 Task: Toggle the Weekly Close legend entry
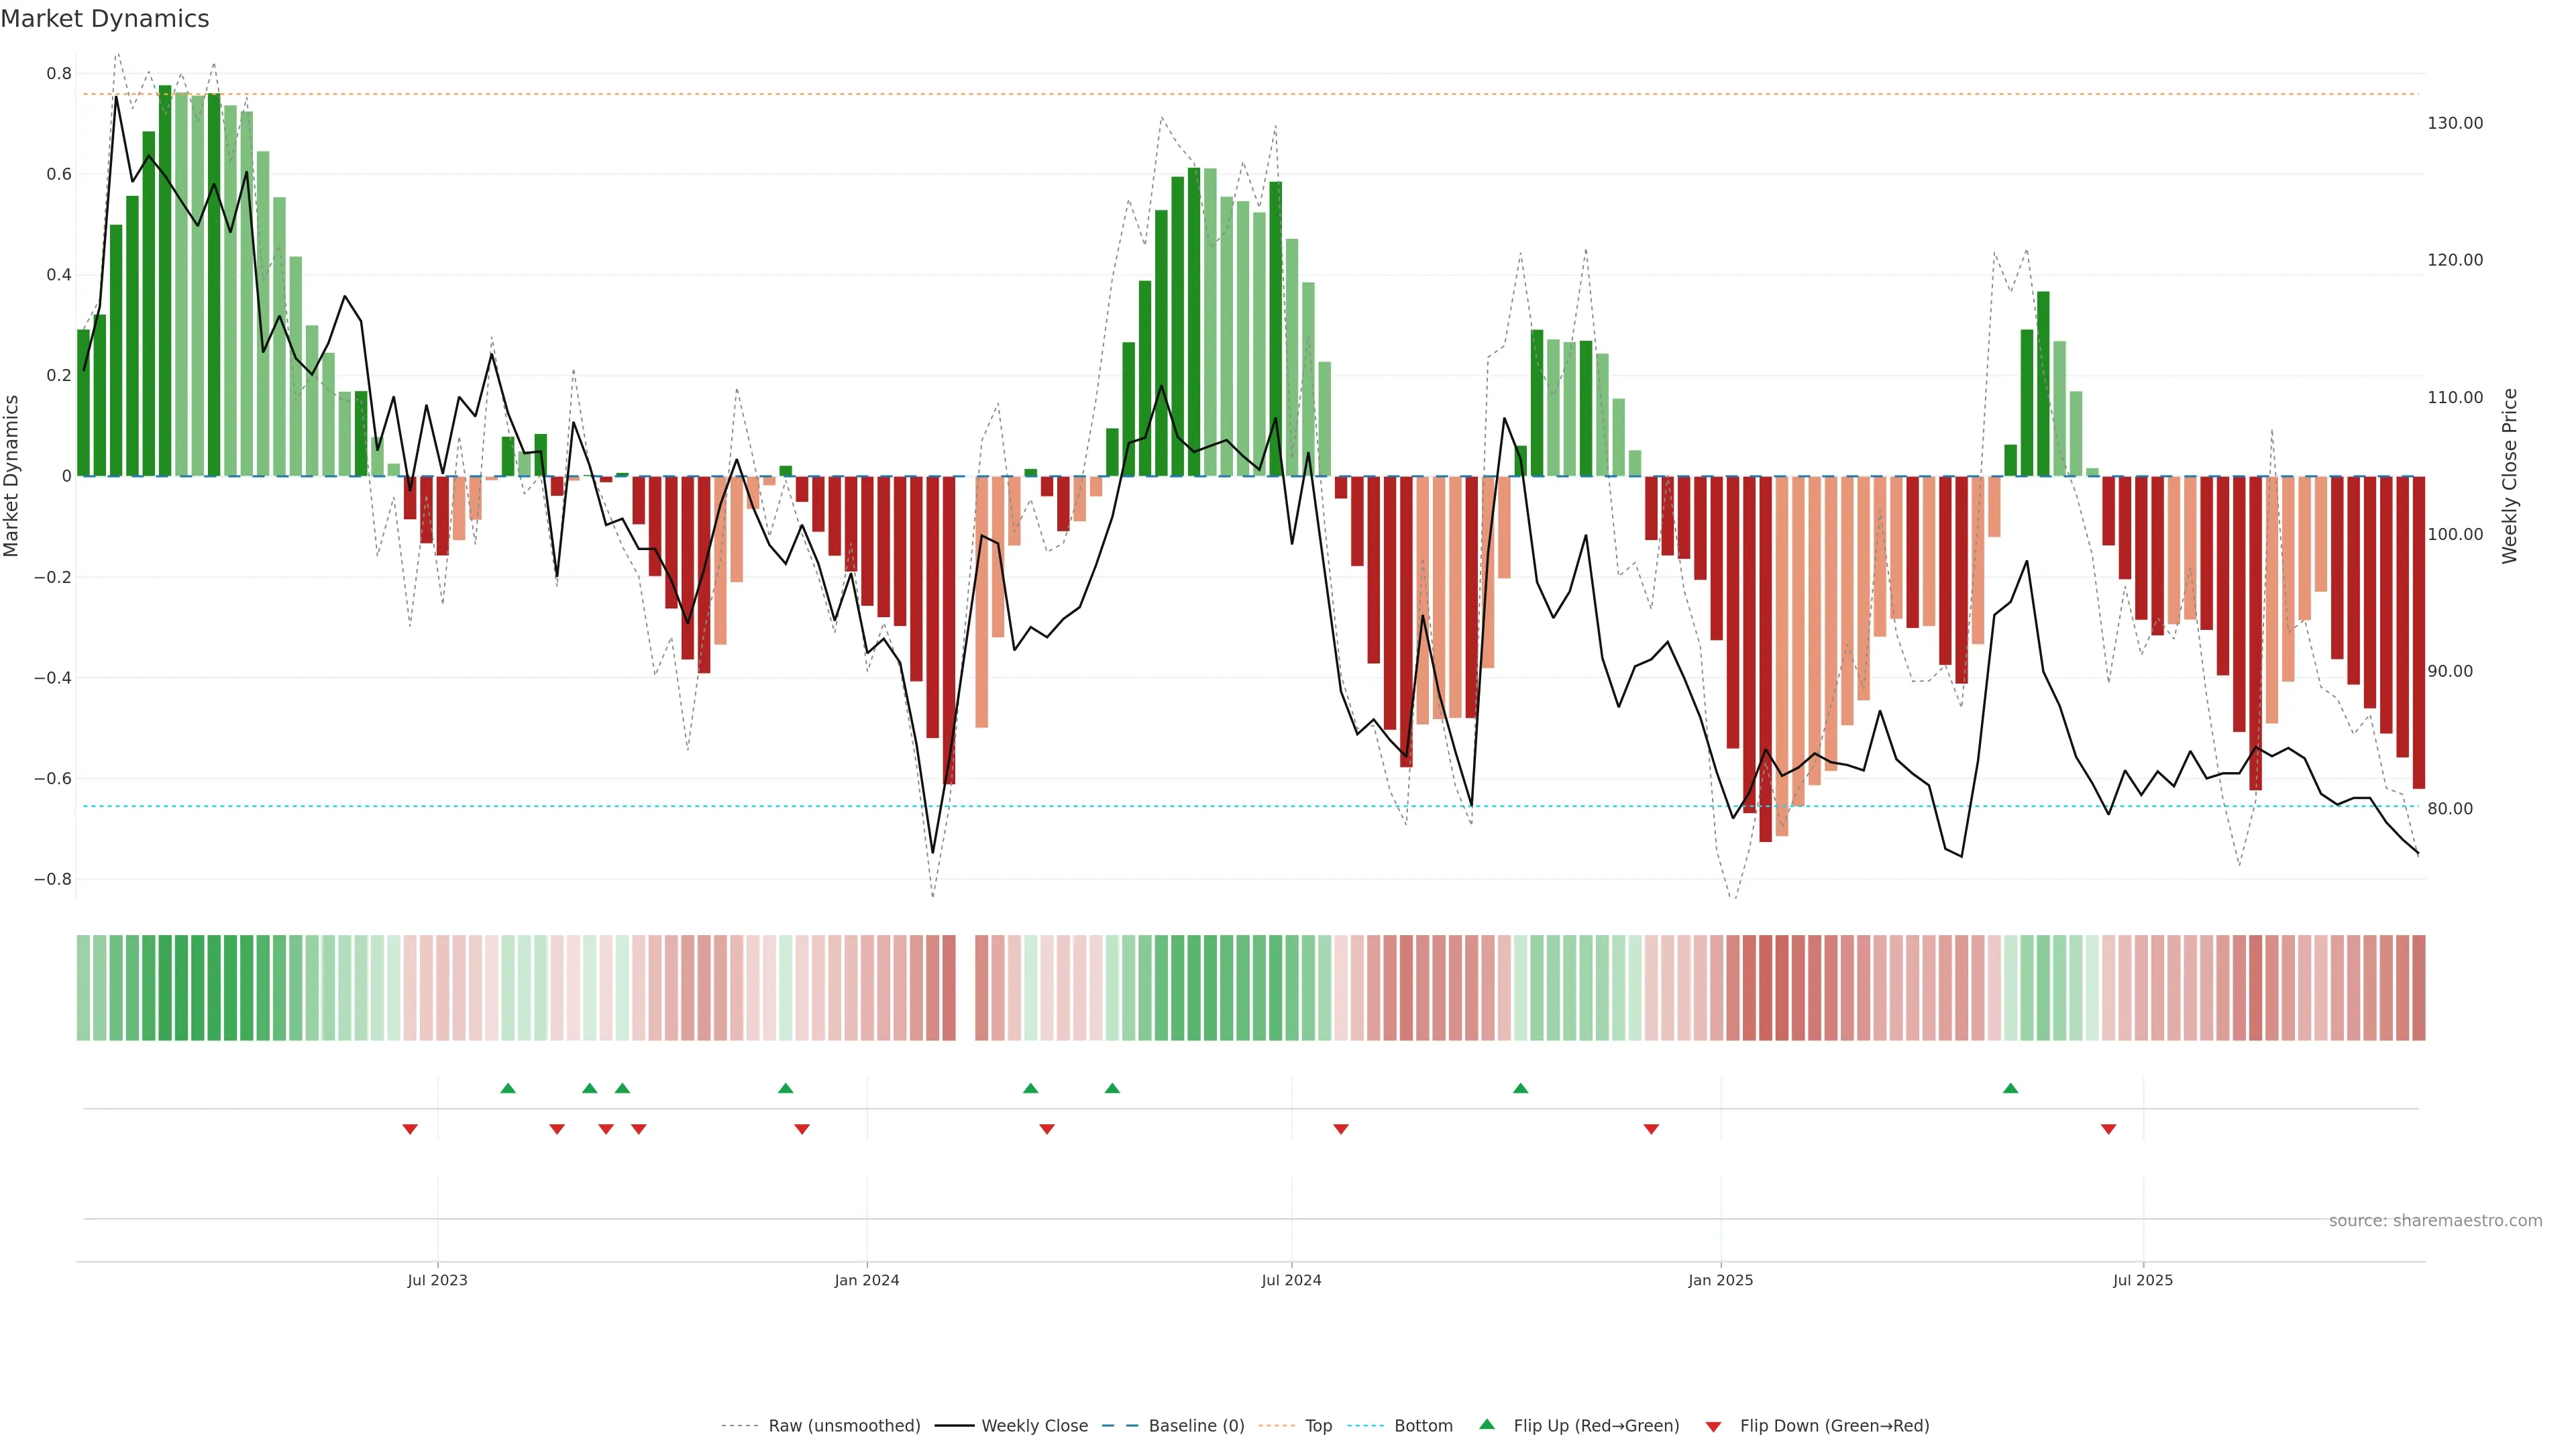[x=1034, y=1425]
